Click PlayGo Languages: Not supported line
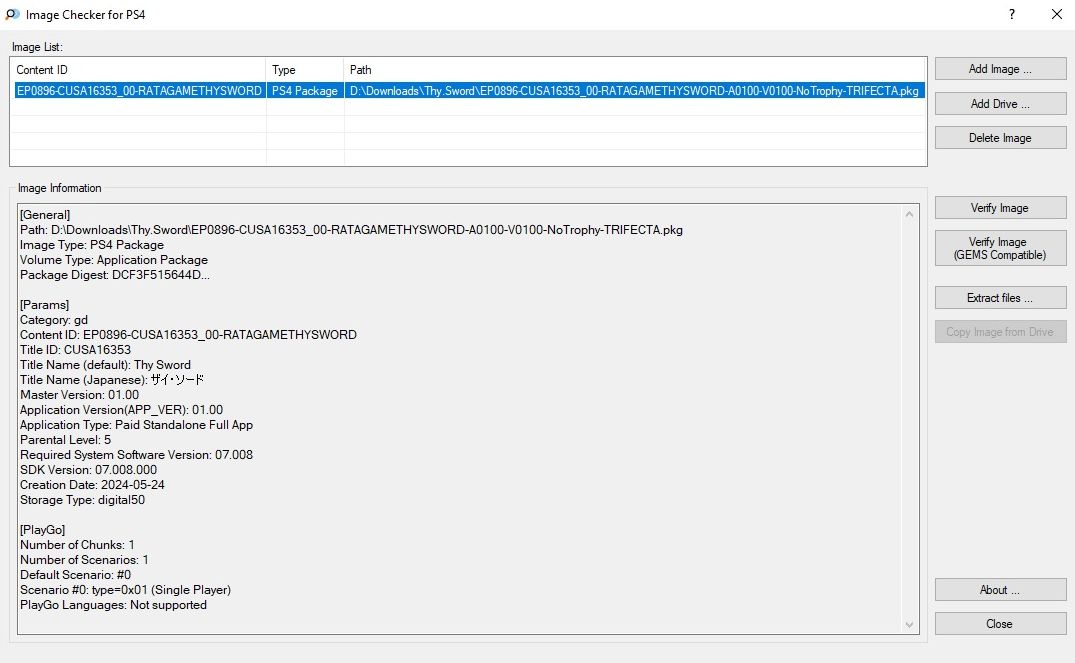The height and width of the screenshot is (663, 1075). (113, 605)
